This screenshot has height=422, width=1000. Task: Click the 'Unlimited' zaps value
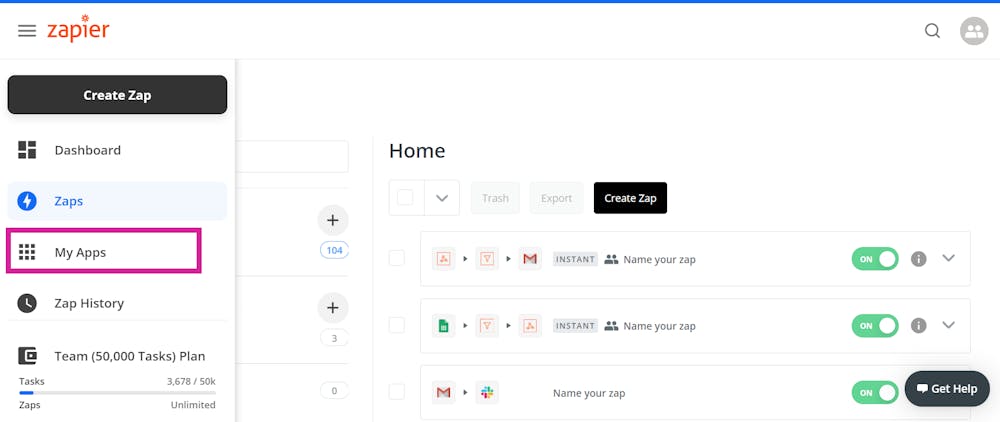point(193,405)
